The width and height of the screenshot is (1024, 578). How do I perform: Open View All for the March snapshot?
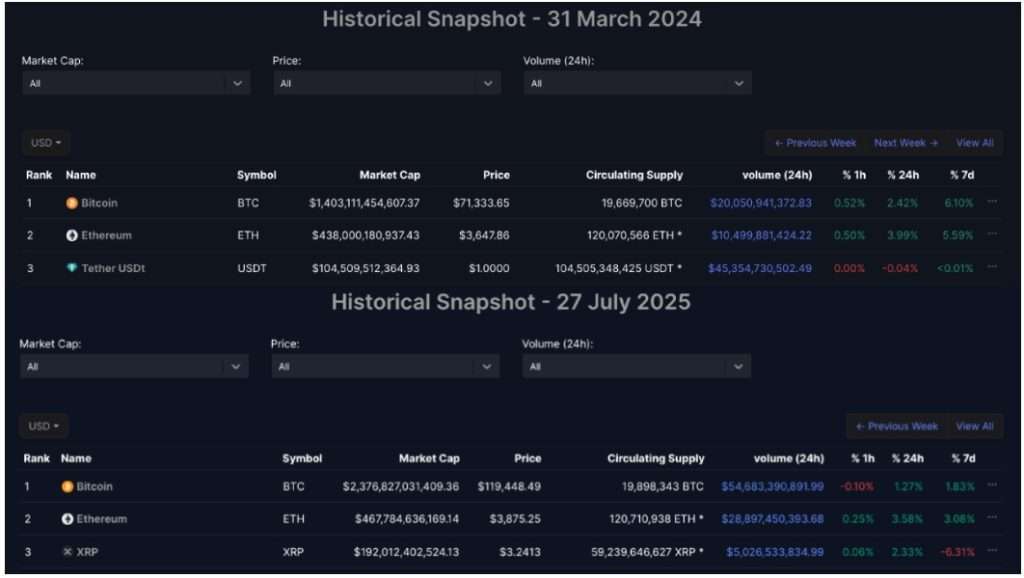coord(974,143)
